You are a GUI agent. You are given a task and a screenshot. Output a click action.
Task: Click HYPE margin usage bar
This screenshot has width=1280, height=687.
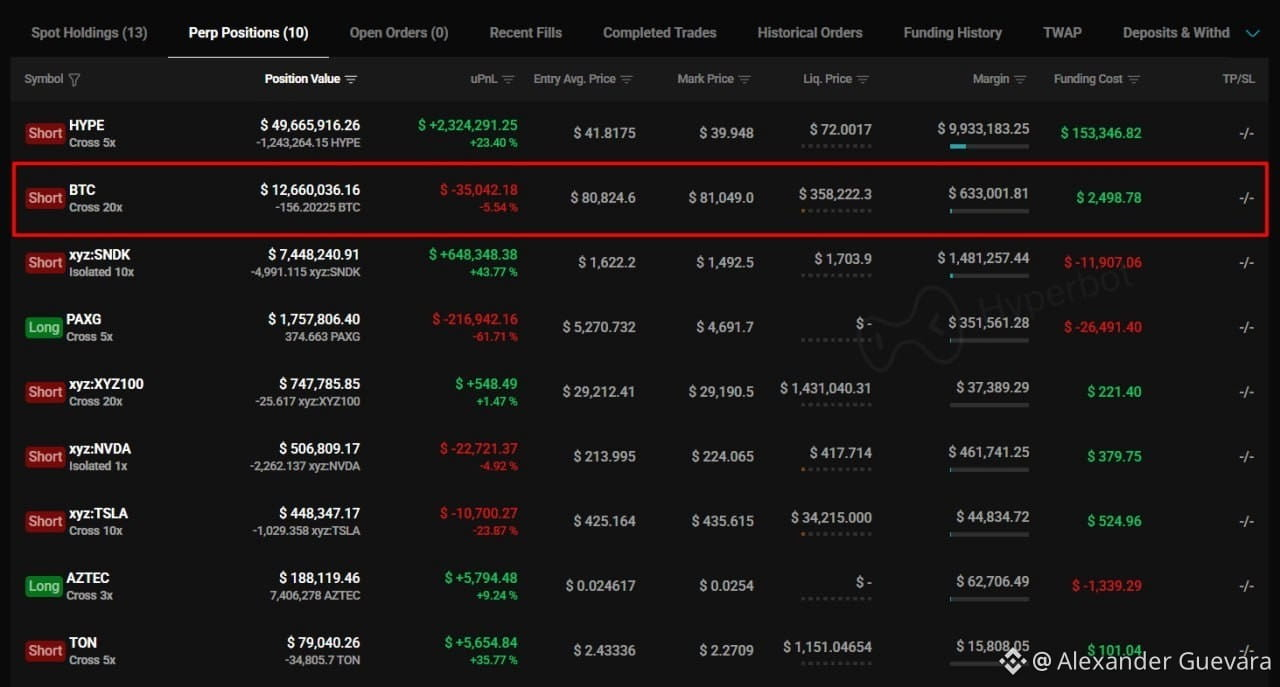point(989,146)
